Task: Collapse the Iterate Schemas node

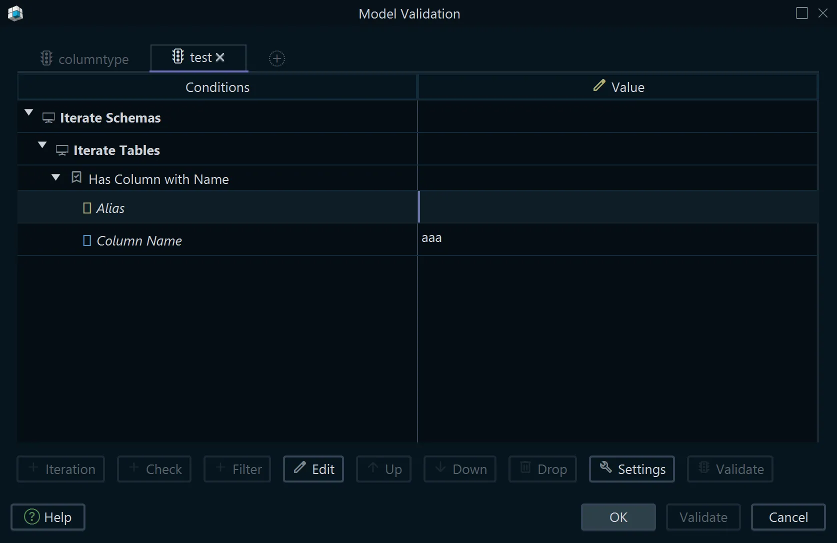Action: click(x=29, y=113)
